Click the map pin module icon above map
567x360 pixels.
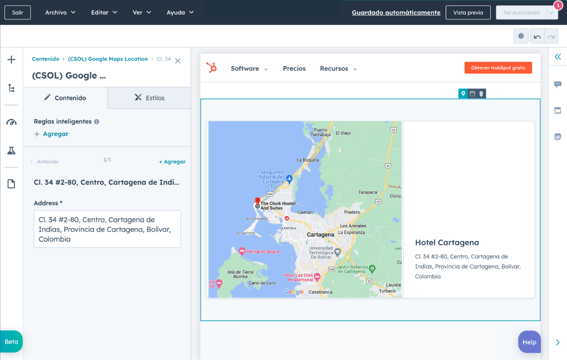(463, 94)
